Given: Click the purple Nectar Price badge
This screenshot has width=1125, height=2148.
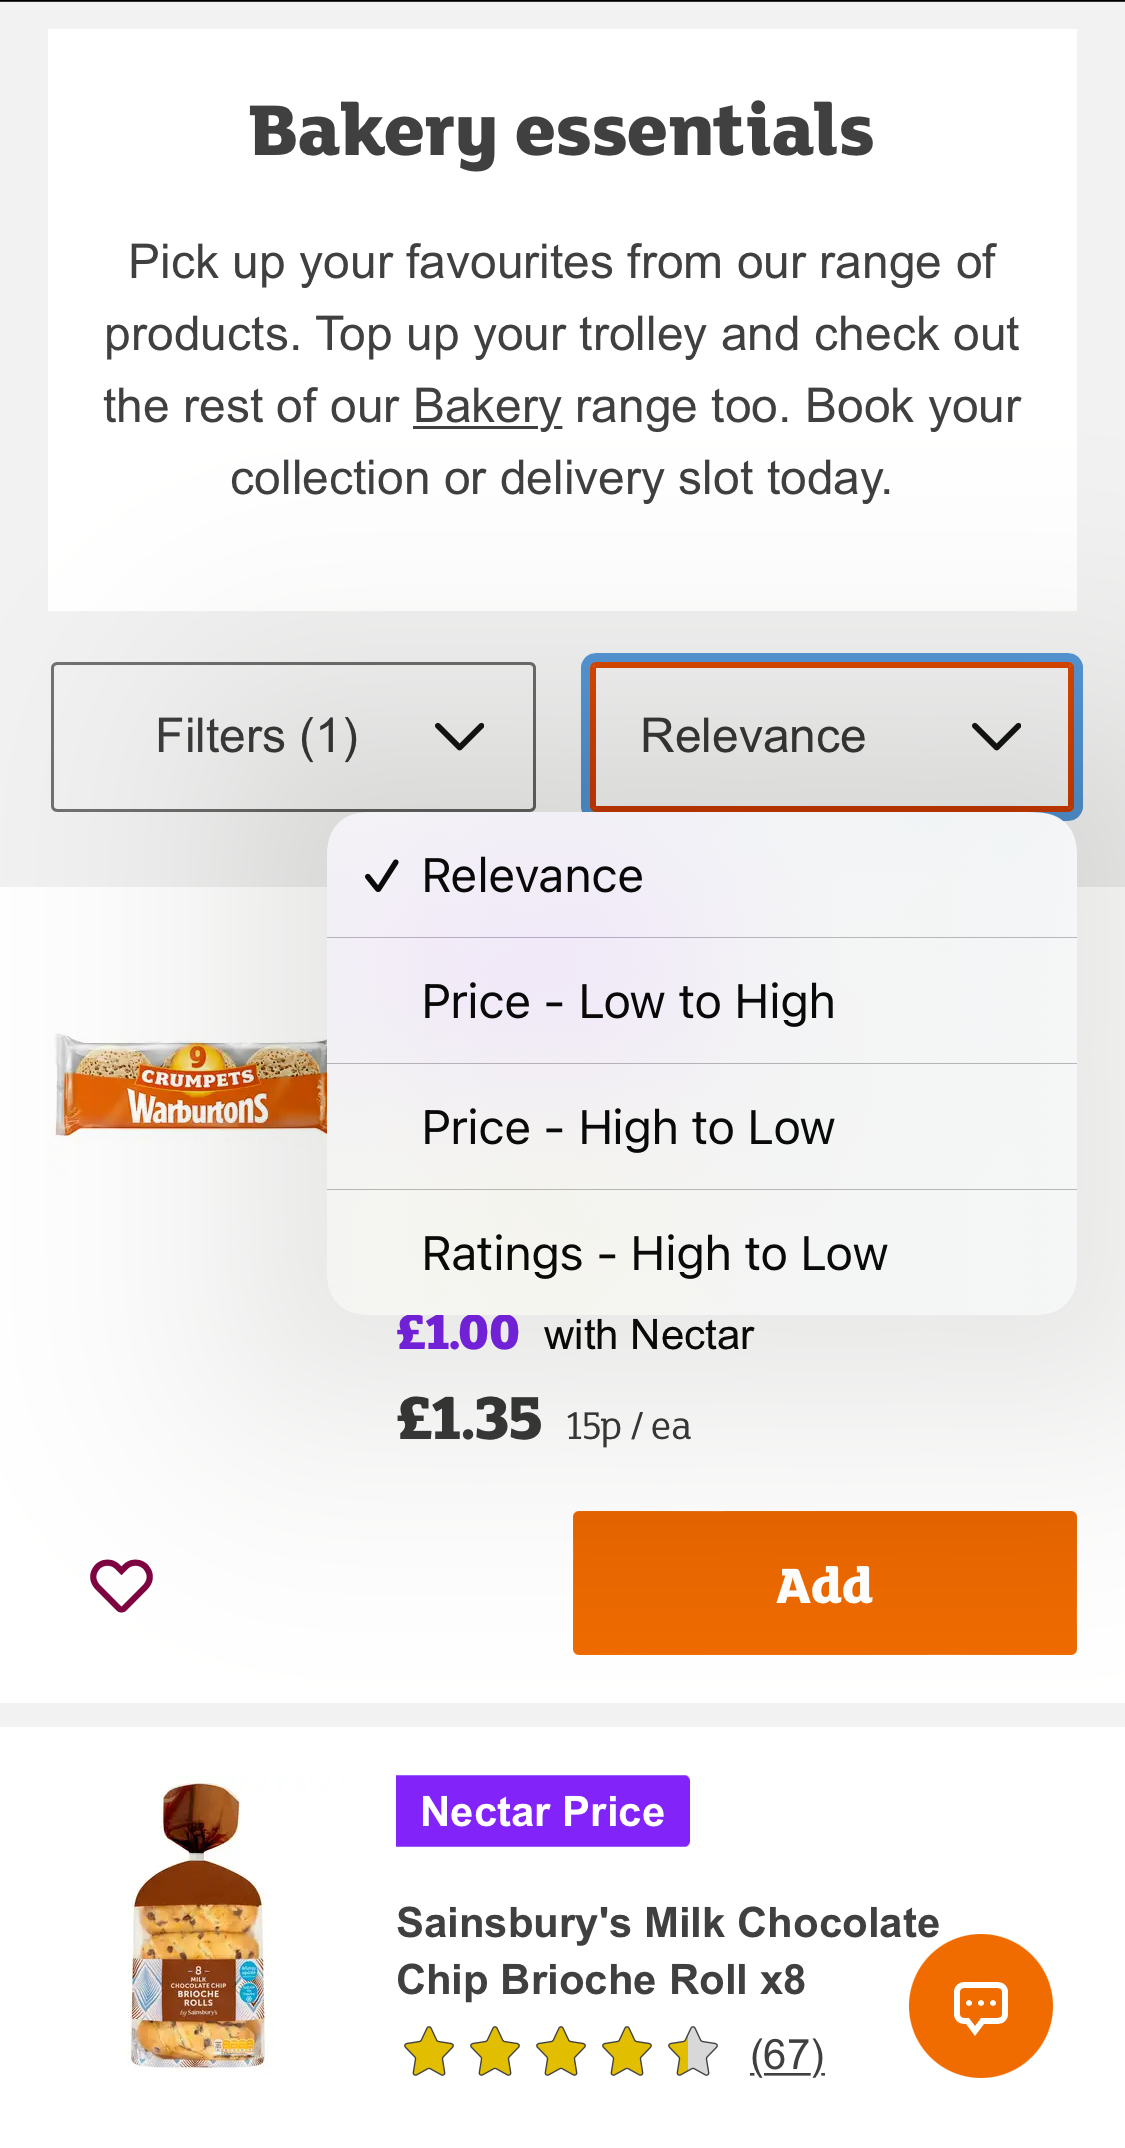Looking at the screenshot, I should click(x=542, y=1811).
